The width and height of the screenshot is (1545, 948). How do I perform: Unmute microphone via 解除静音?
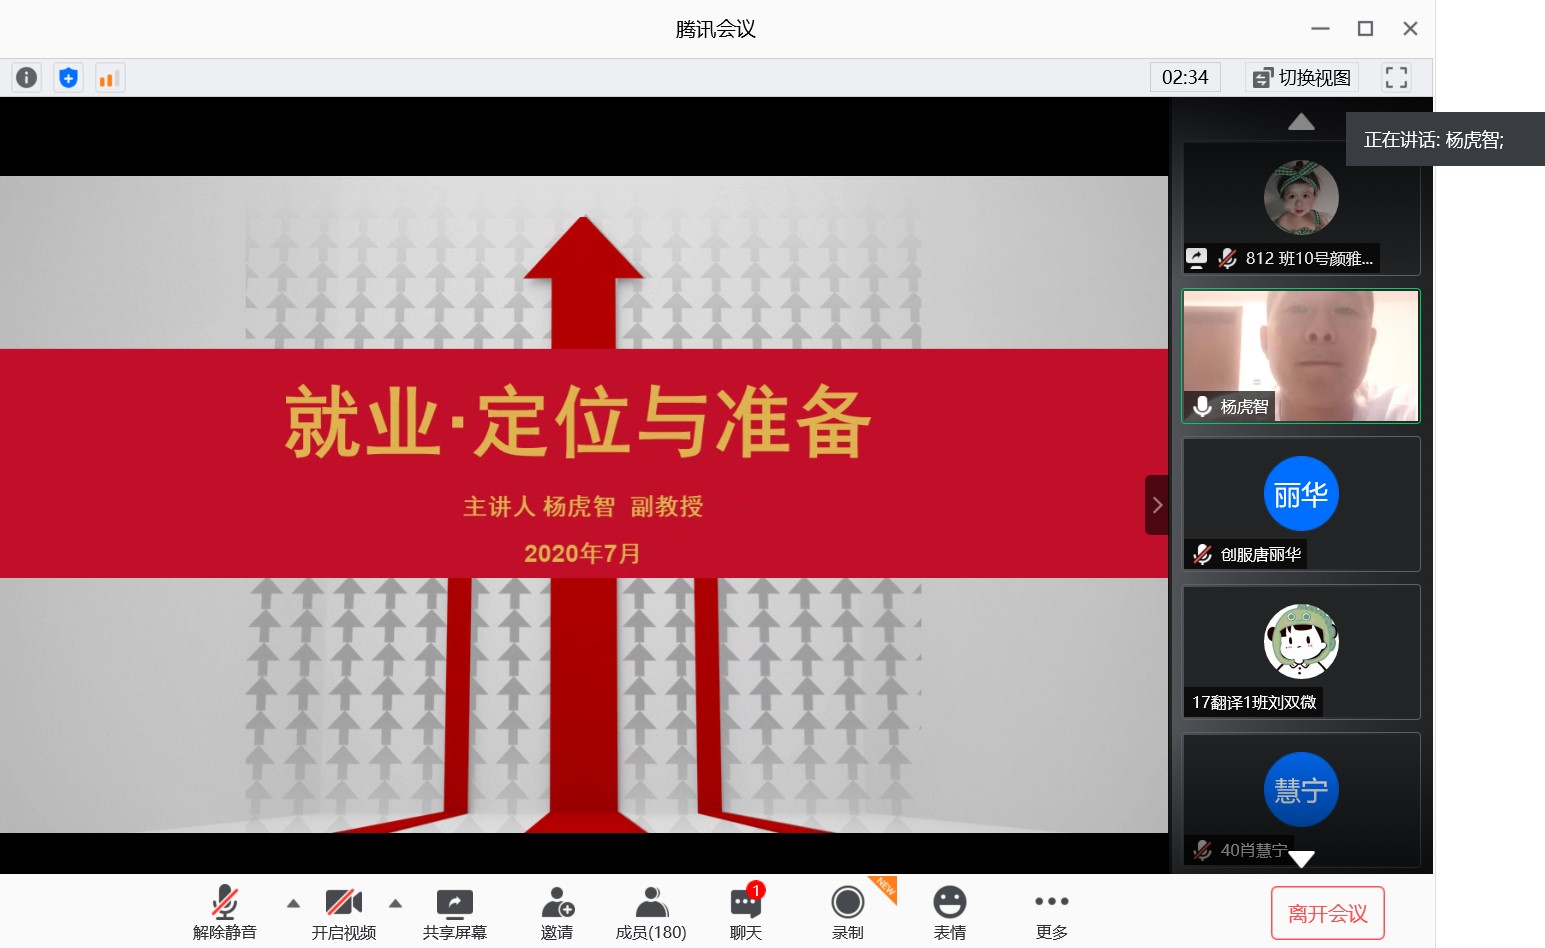(x=225, y=914)
